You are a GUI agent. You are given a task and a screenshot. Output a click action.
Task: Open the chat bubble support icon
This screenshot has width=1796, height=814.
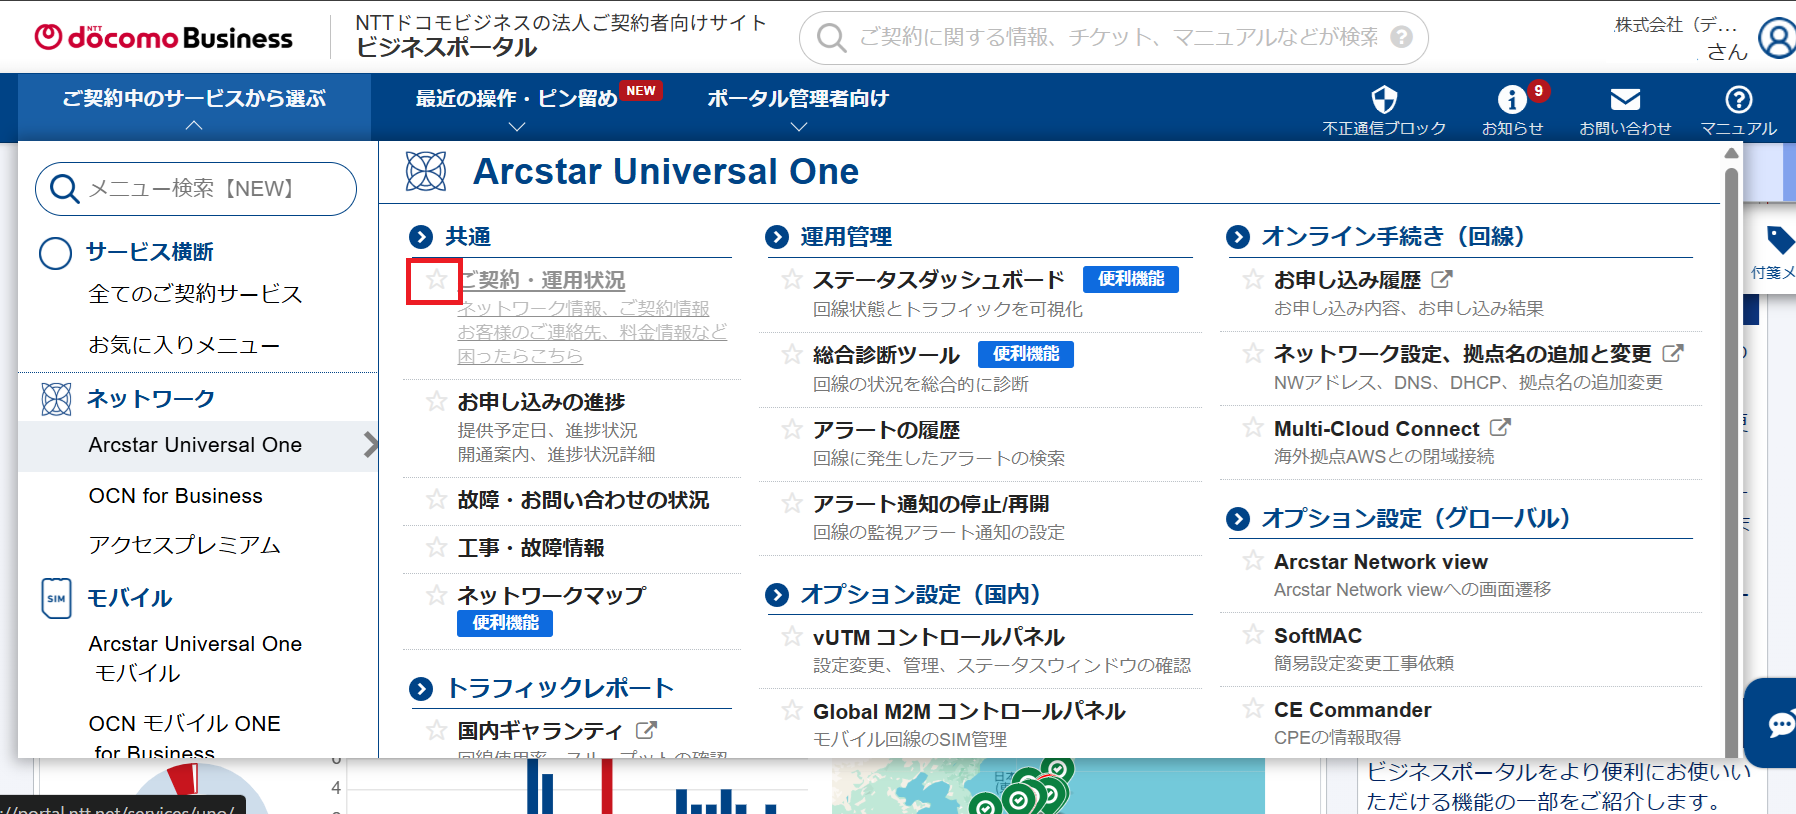(x=1778, y=724)
